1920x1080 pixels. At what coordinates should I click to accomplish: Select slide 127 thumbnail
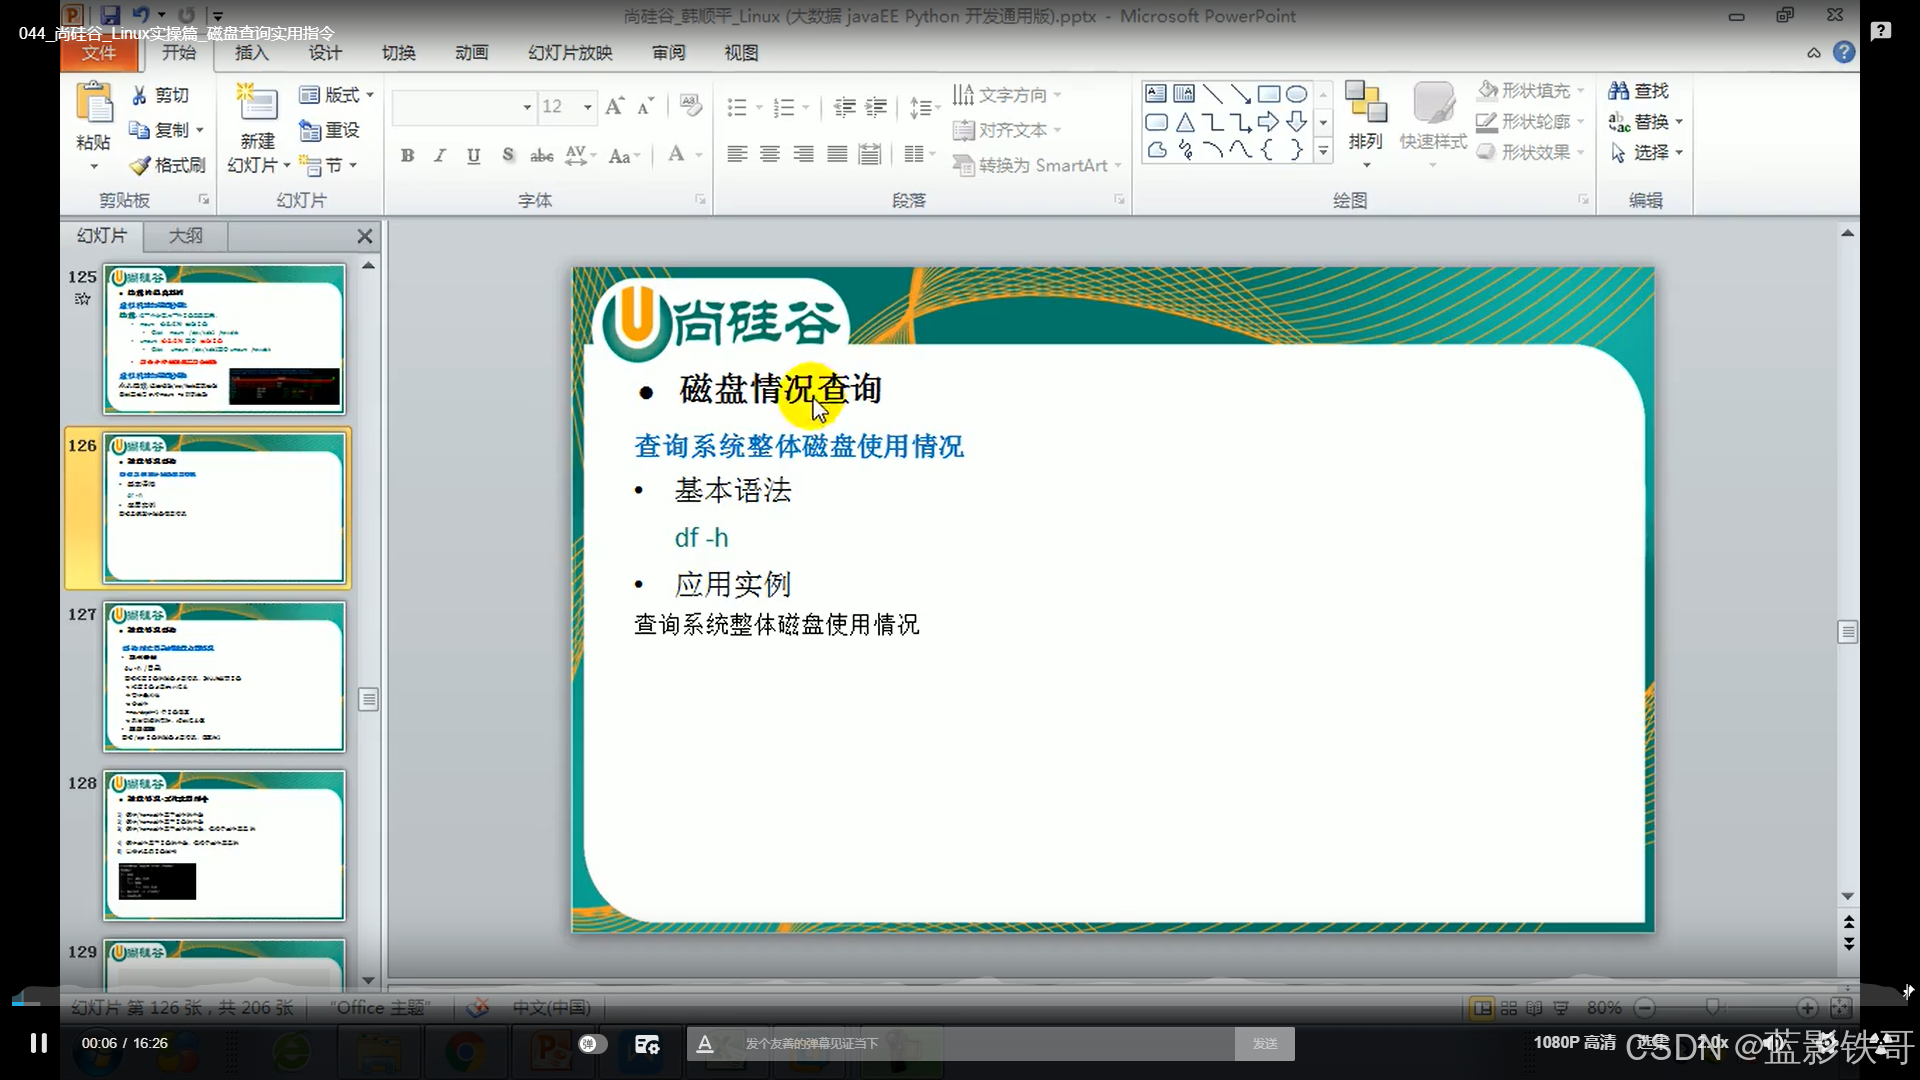(224, 677)
